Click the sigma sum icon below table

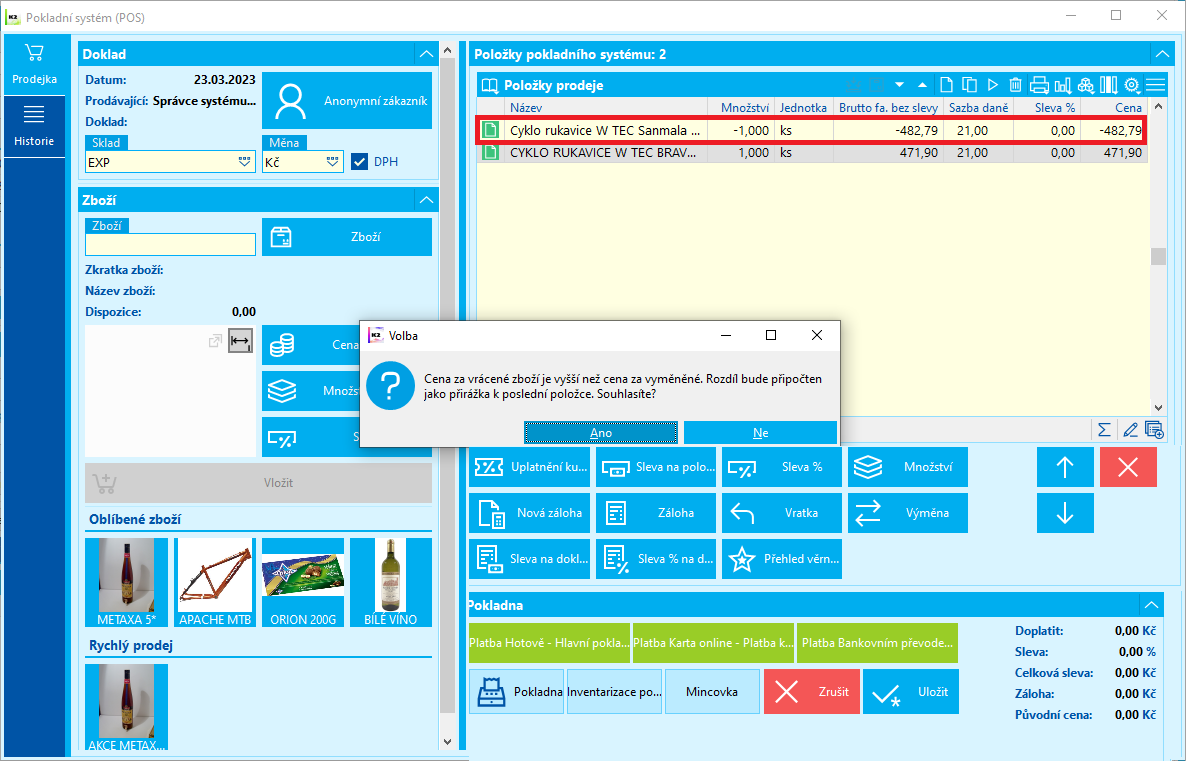click(x=1104, y=430)
